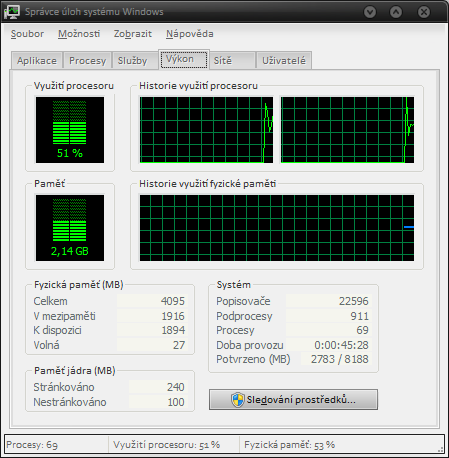
Task: Click status bar Fyzická paměť: 53 %
Action: (x=289, y=445)
